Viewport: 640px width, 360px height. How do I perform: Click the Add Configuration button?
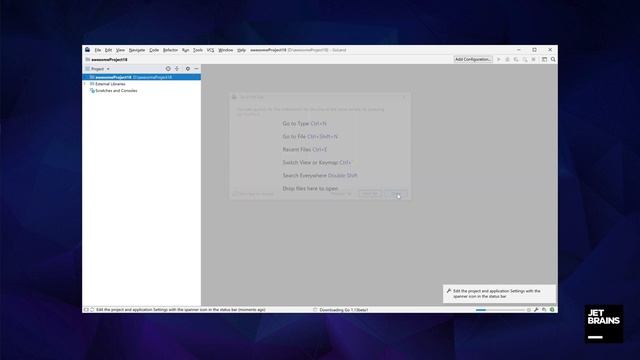click(x=473, y=59)
